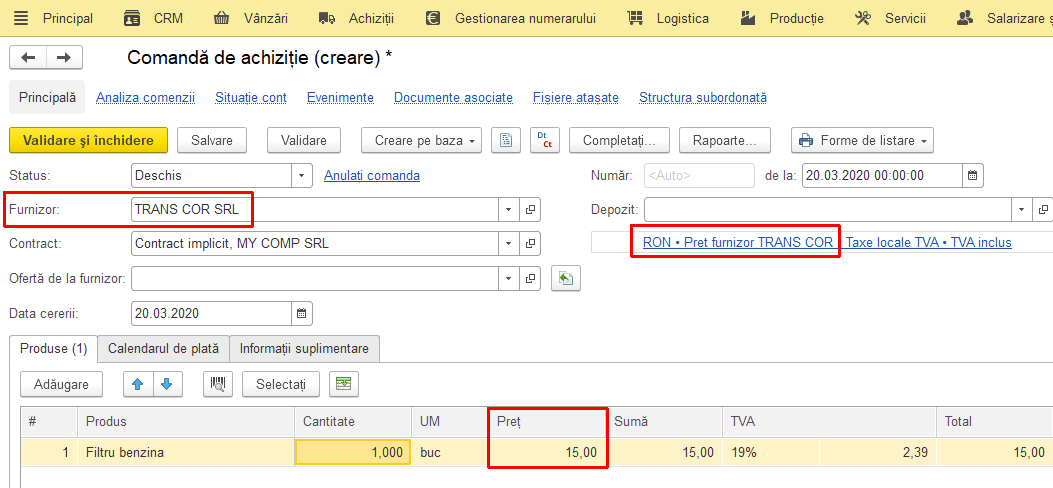This screenshot has height=488, width=1053.
Task: Click the Număr <Auto> field
Action: (699, 176)
